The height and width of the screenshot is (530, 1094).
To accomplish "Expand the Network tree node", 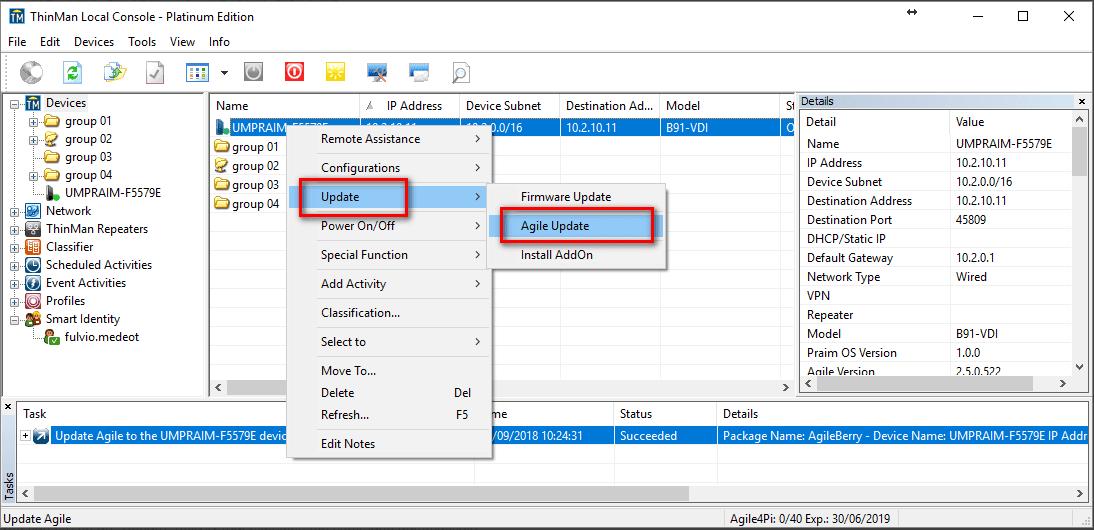I will point(15,212).
